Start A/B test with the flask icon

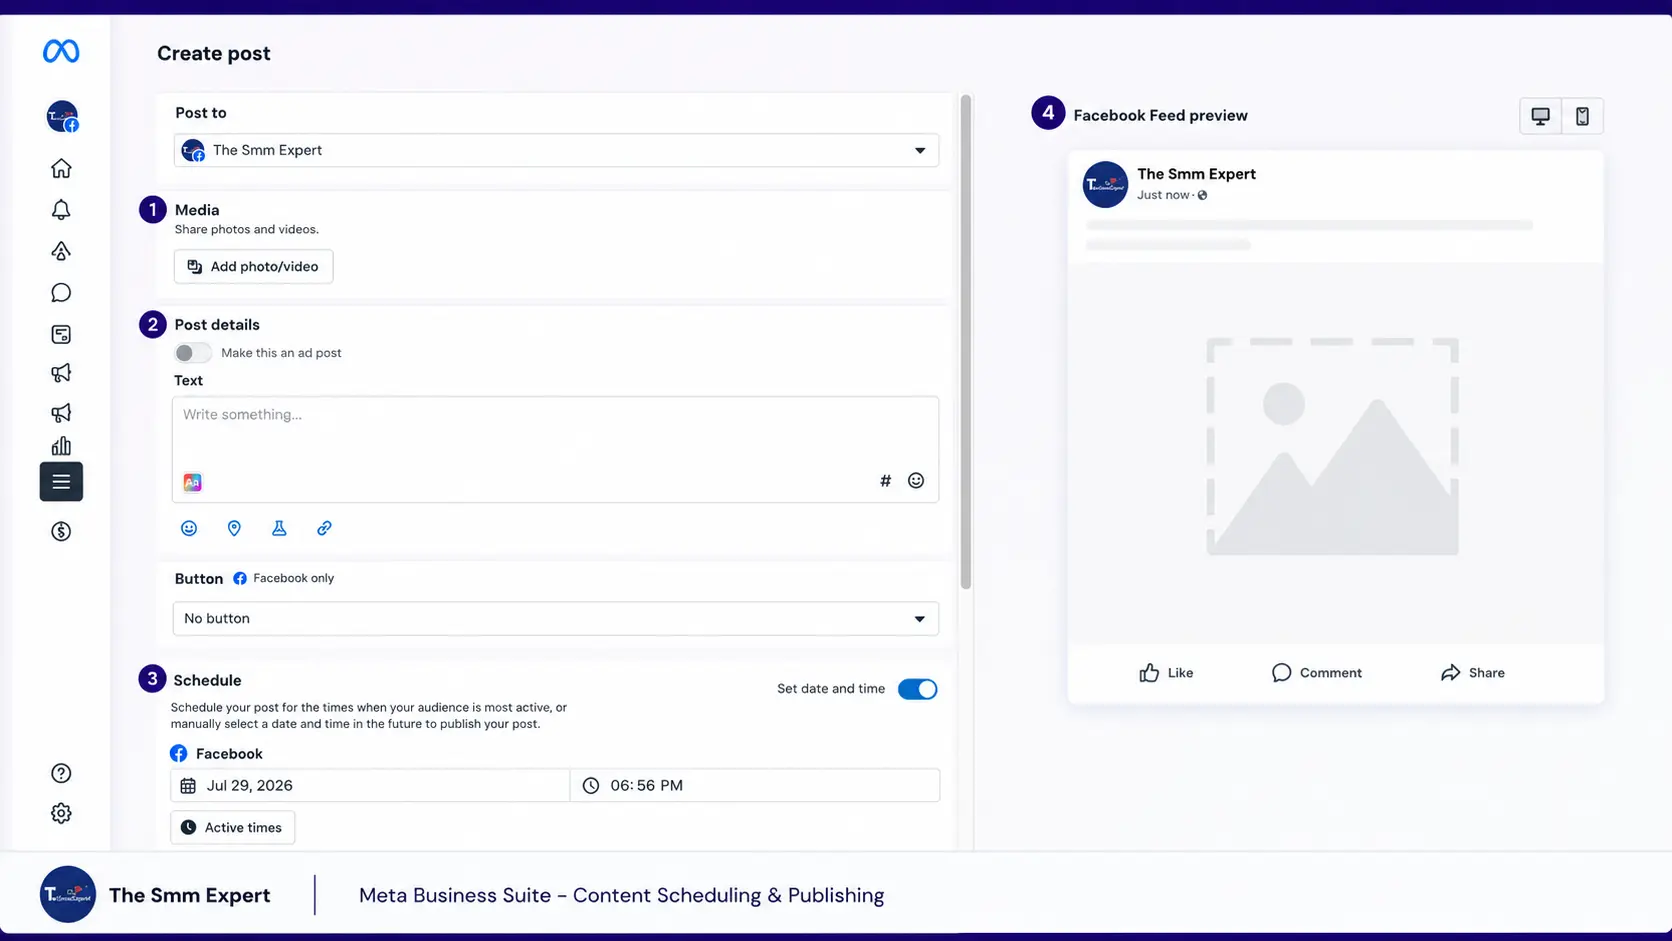pos(279,528)
